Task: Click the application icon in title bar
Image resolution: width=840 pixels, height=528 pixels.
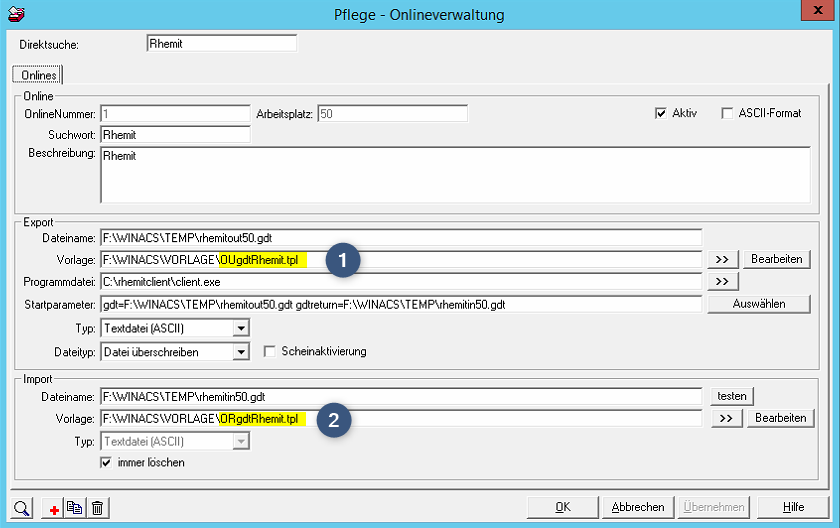Action: 17,15
